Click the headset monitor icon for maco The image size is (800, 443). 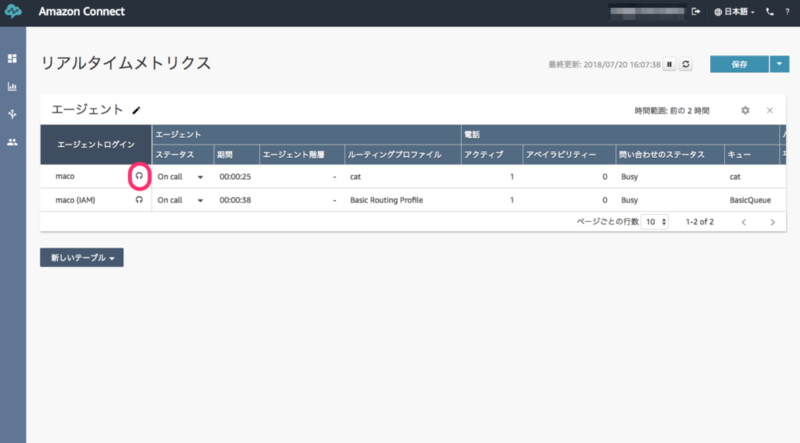point(139,176)
